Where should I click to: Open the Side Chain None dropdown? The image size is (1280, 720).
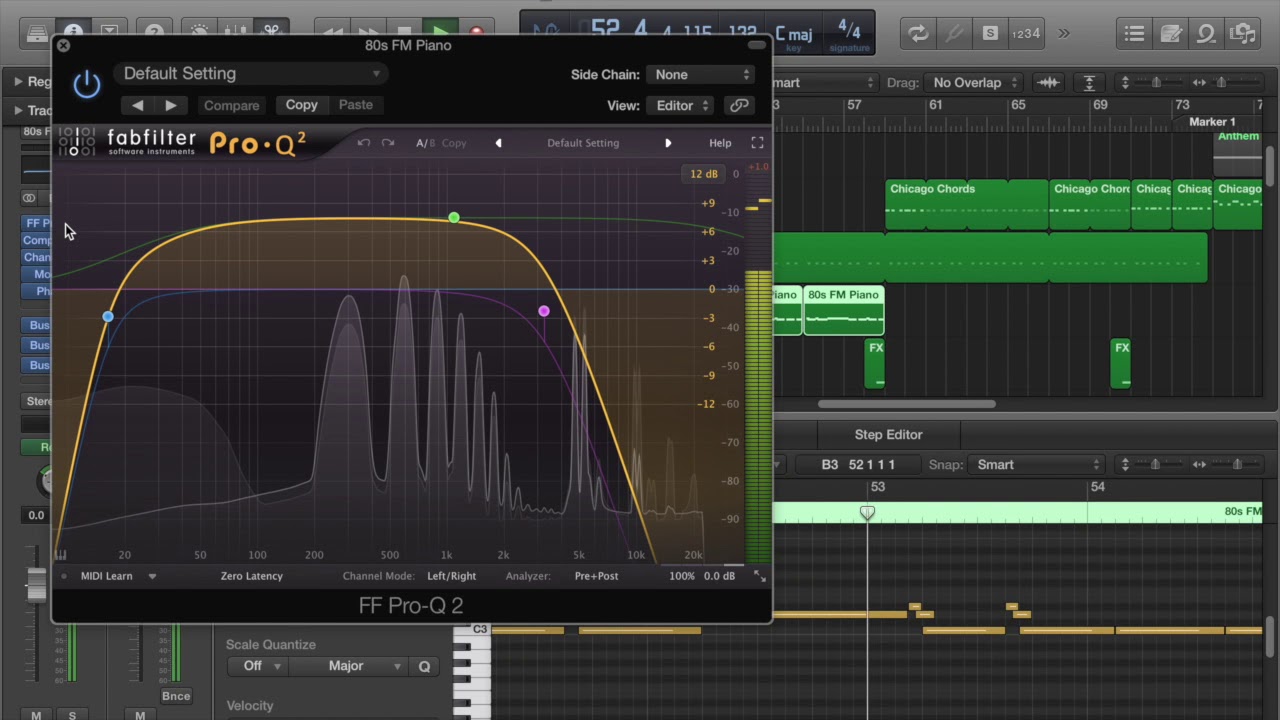tap(700, 74)
